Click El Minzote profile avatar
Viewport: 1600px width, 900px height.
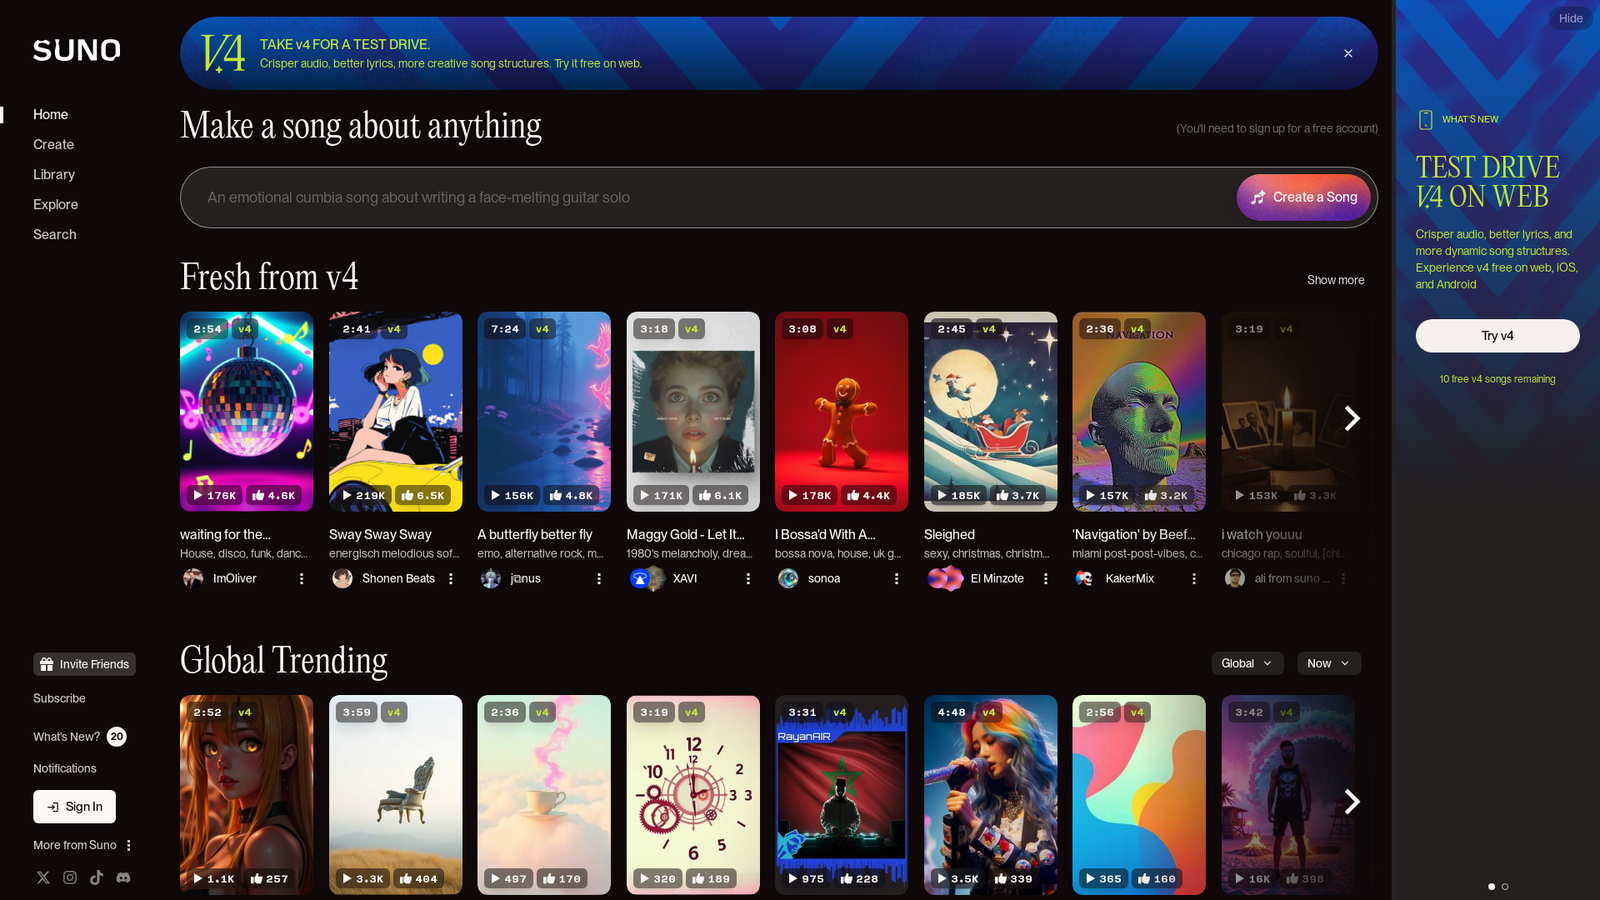coord(945,578)
